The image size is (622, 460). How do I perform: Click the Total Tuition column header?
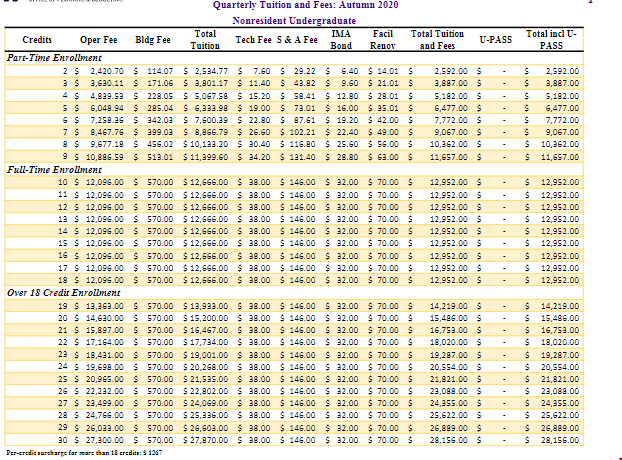pyautogui.click(x=205, y=40)
